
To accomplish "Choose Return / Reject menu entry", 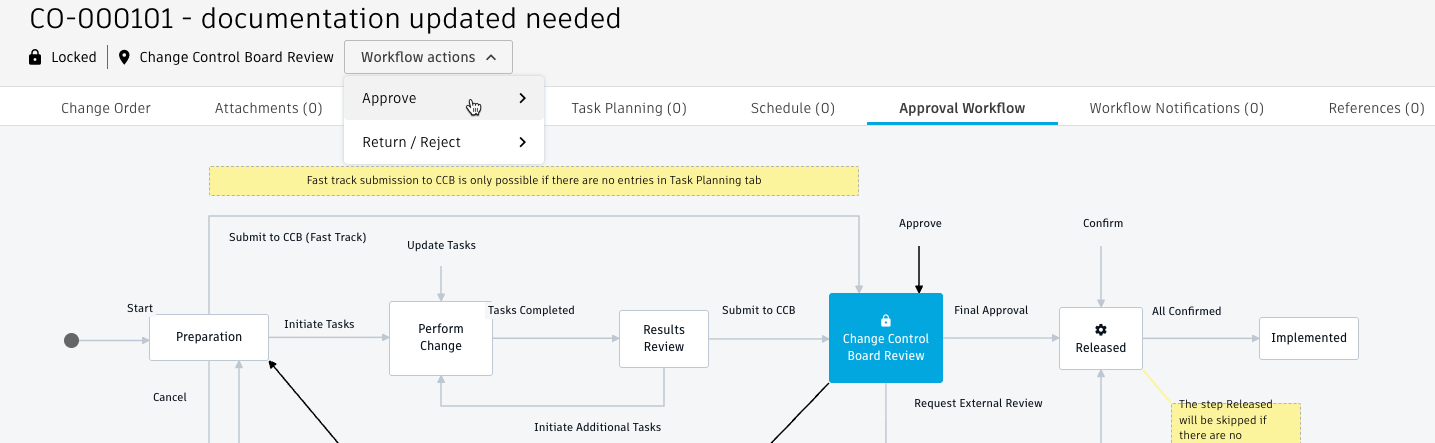I will click(411, 142).
